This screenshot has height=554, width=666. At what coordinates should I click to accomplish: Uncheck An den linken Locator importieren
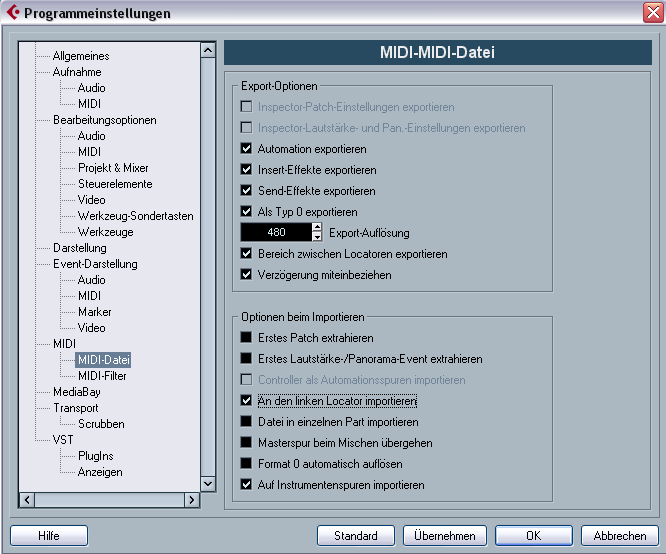(246, 400)
